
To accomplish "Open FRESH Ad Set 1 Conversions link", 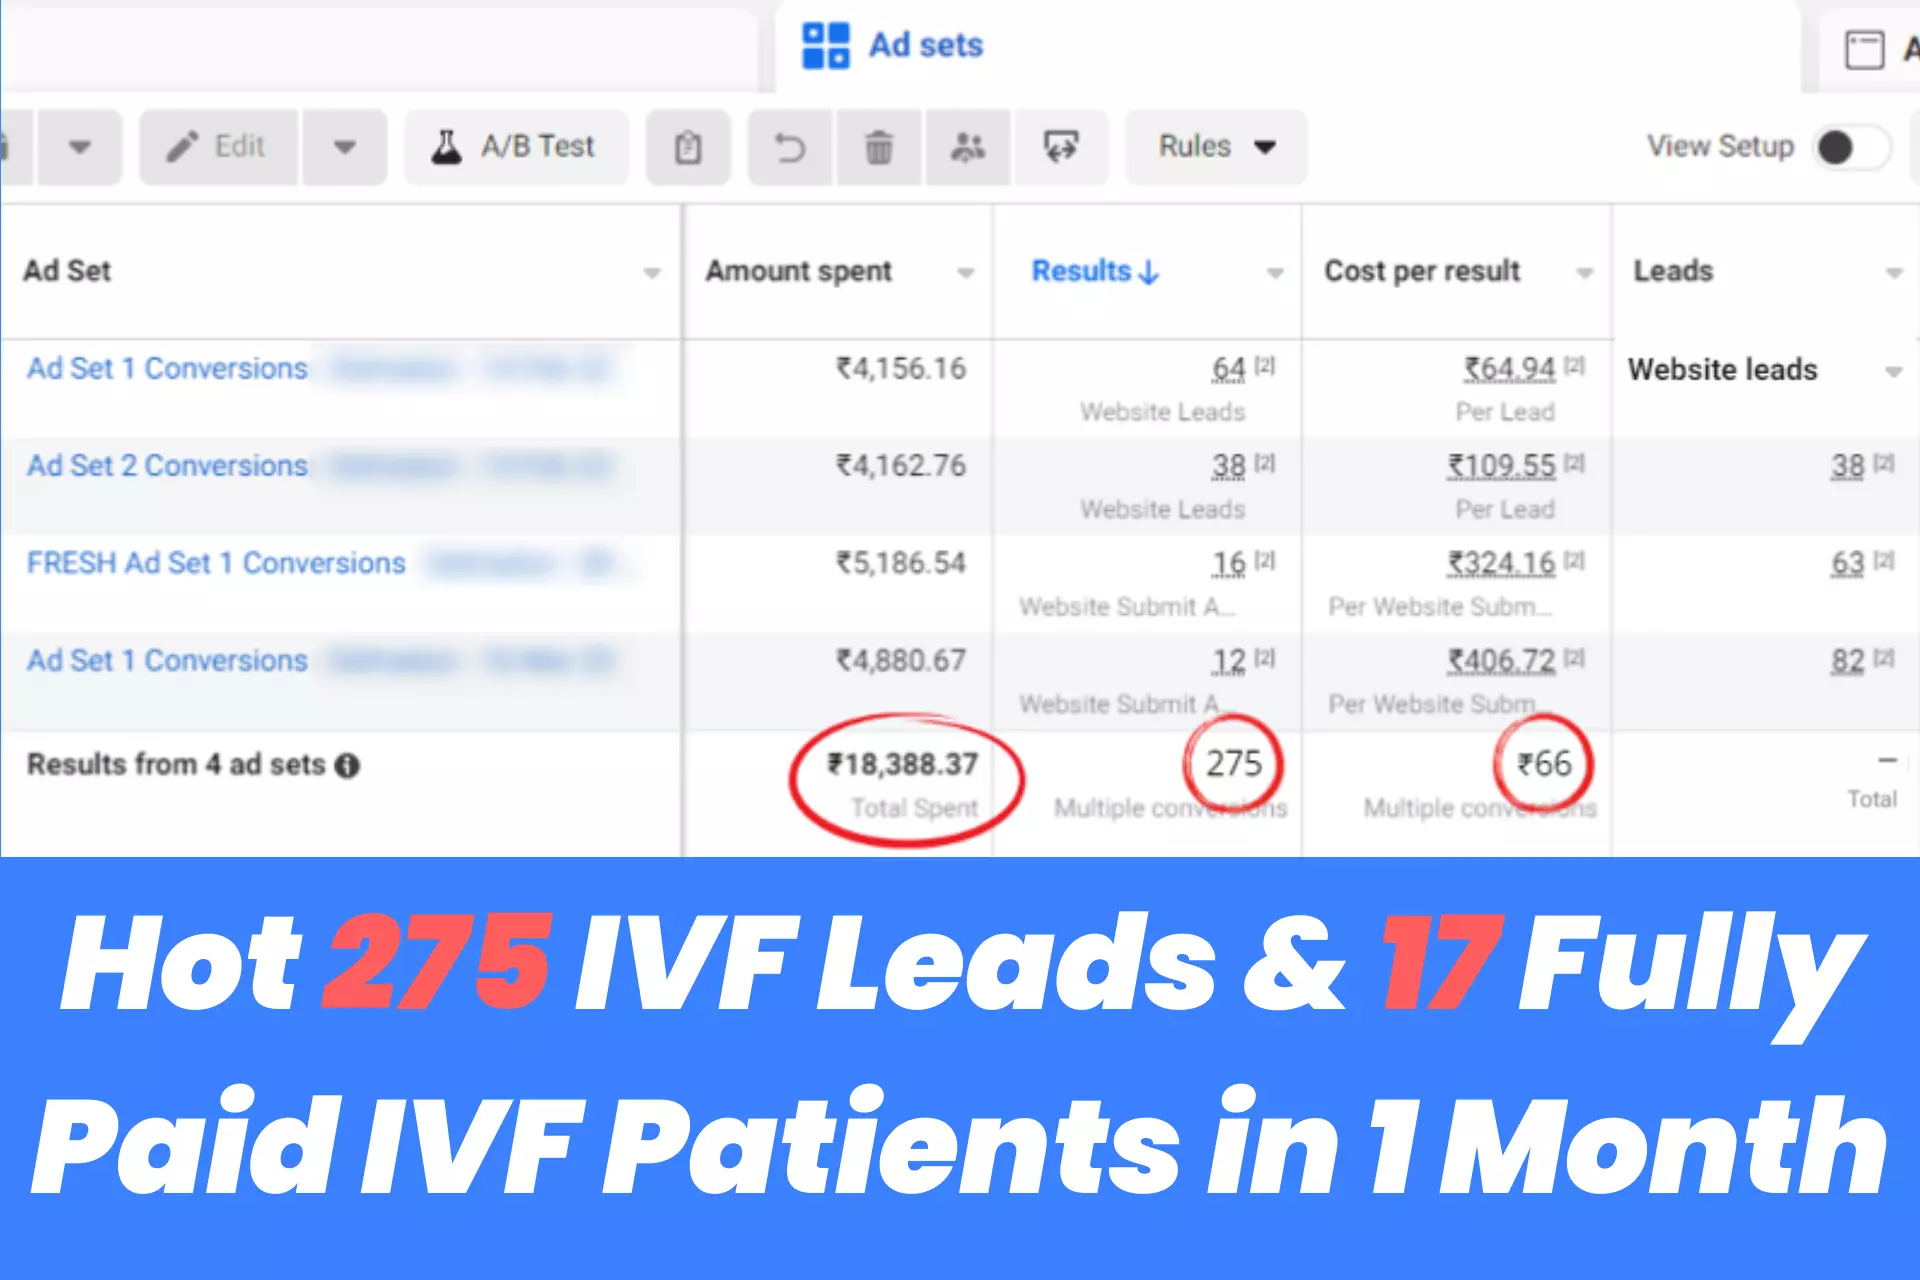I will 216,563.
